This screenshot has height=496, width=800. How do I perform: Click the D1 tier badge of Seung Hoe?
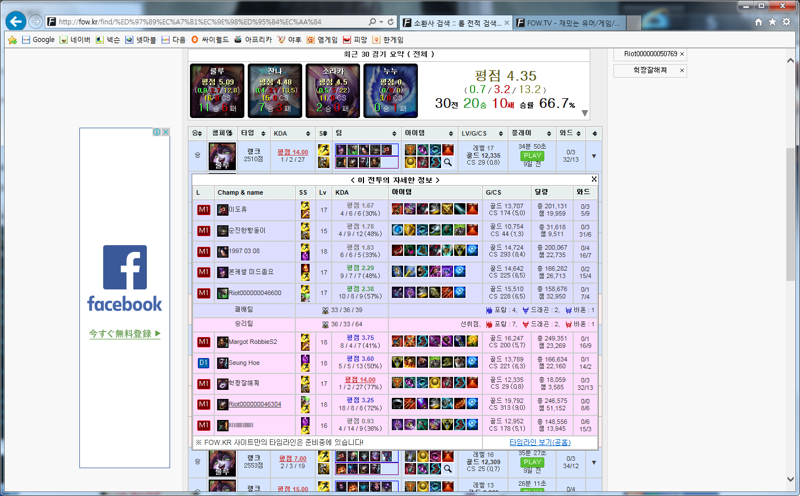coord(204,363)
